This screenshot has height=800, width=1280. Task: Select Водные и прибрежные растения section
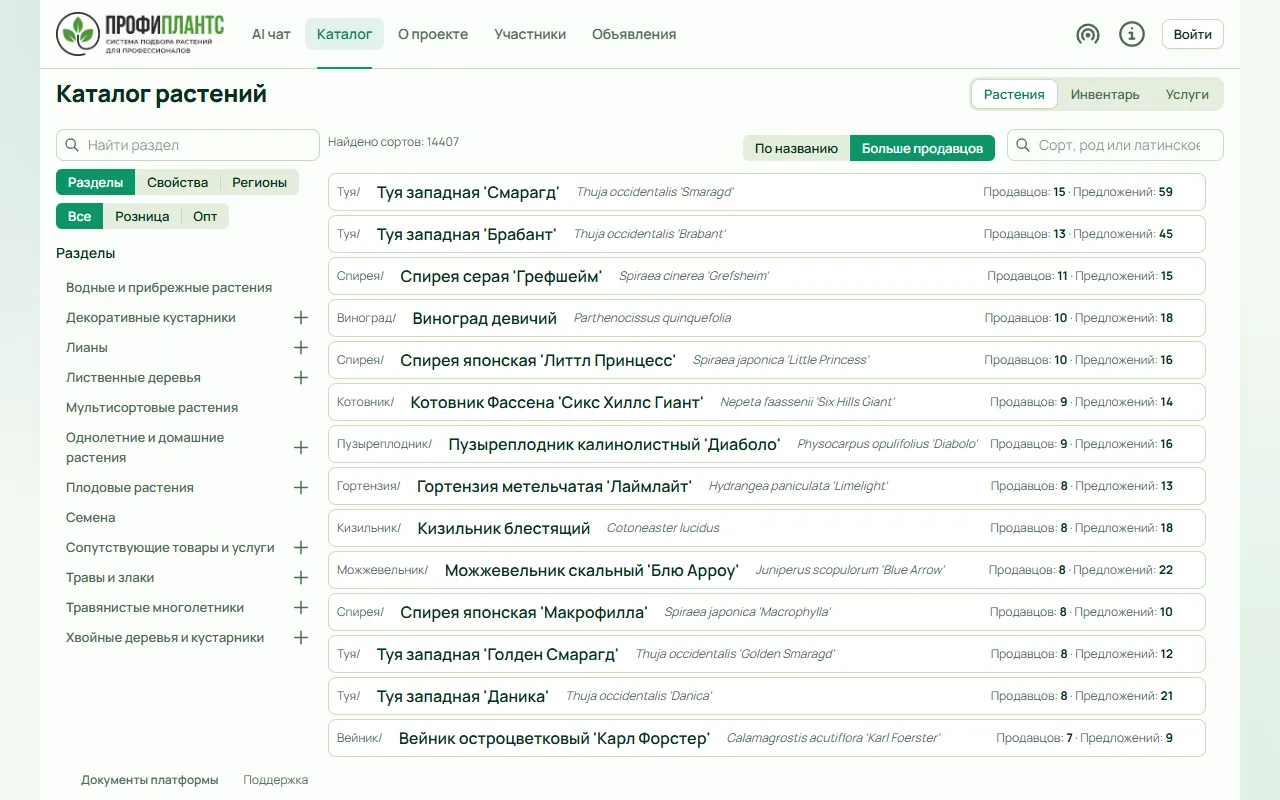click(169, 287)
